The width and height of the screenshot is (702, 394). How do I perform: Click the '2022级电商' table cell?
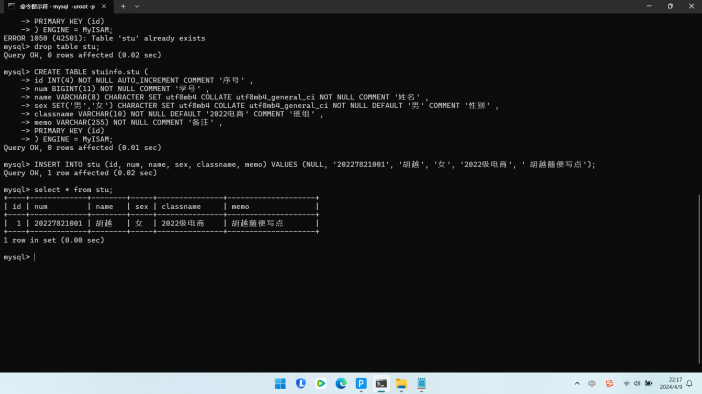(x=183, y=223)
